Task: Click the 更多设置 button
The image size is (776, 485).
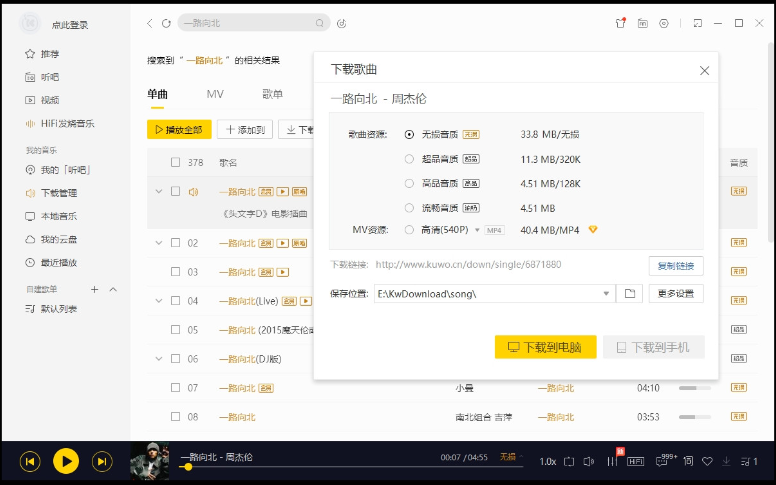Action: pos(676,293)
